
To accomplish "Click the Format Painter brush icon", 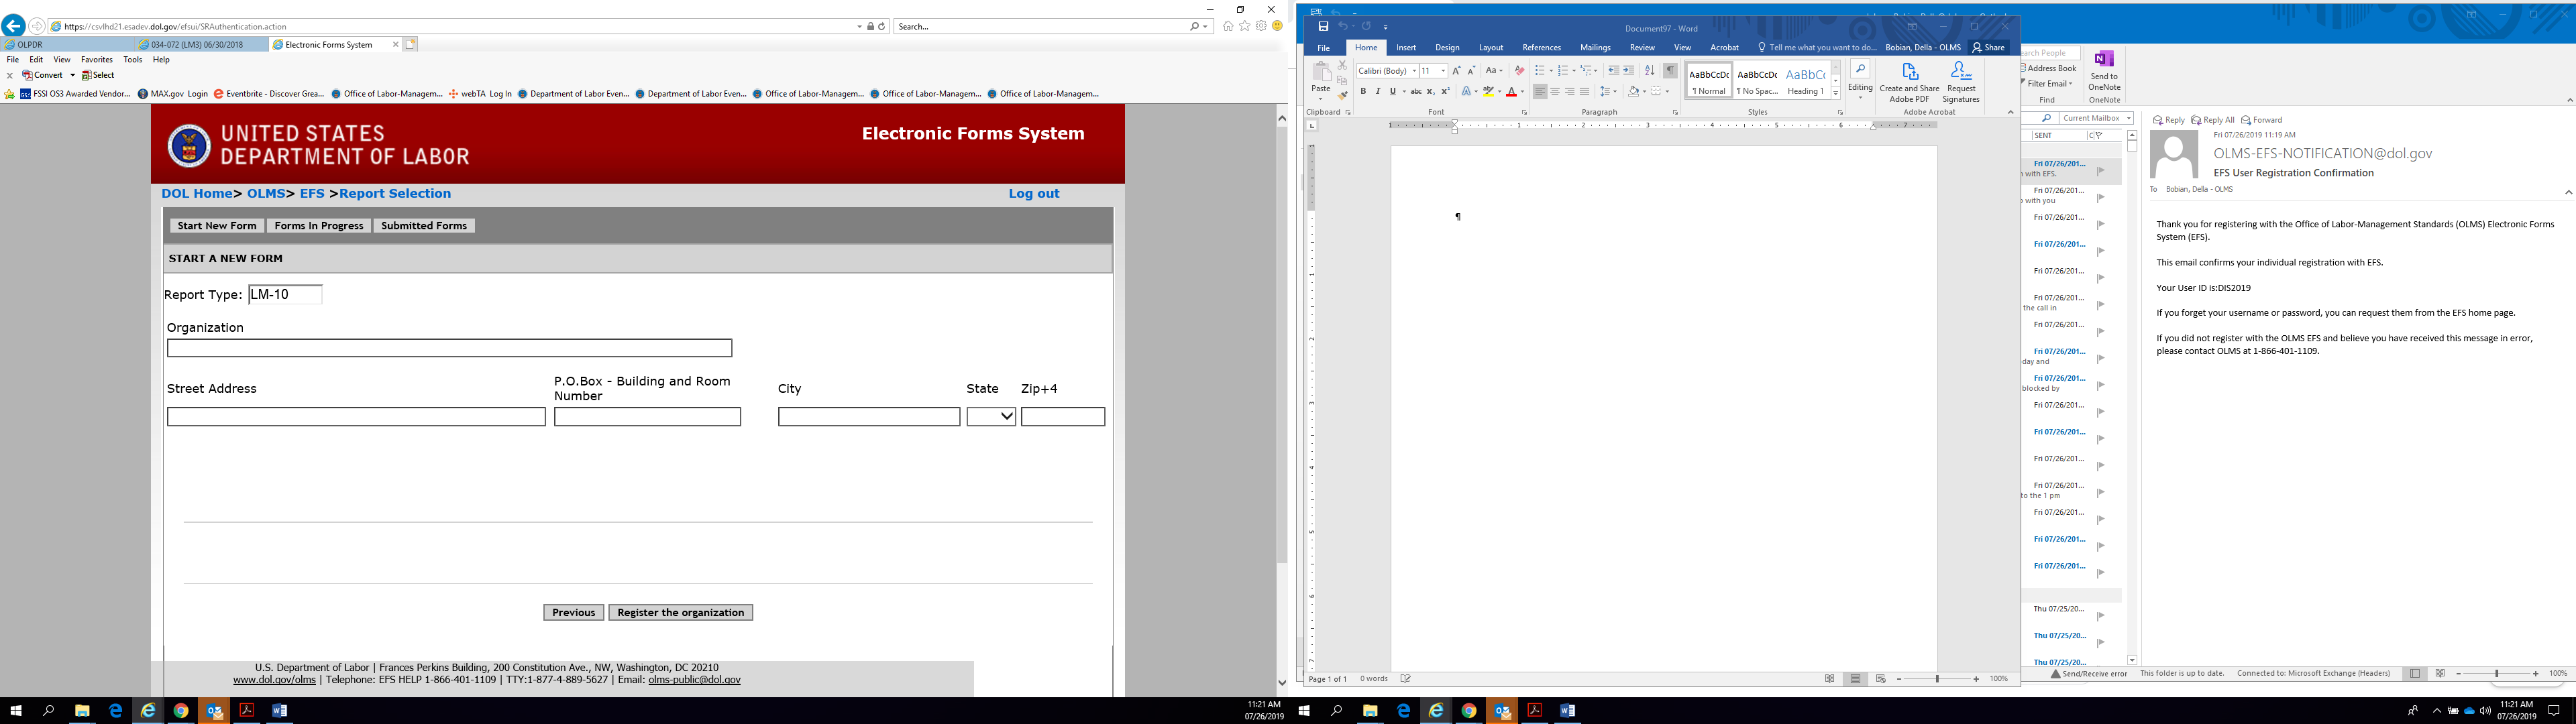I will pos(1343,95).
